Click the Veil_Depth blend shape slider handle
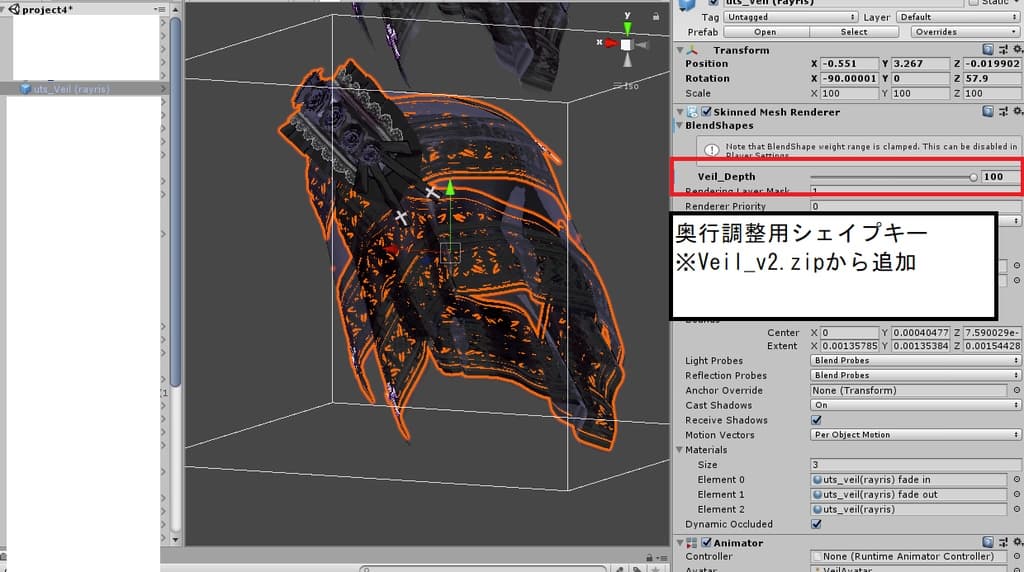The height and width of the screenshot is (572, 1024). (x=973, y=177)
